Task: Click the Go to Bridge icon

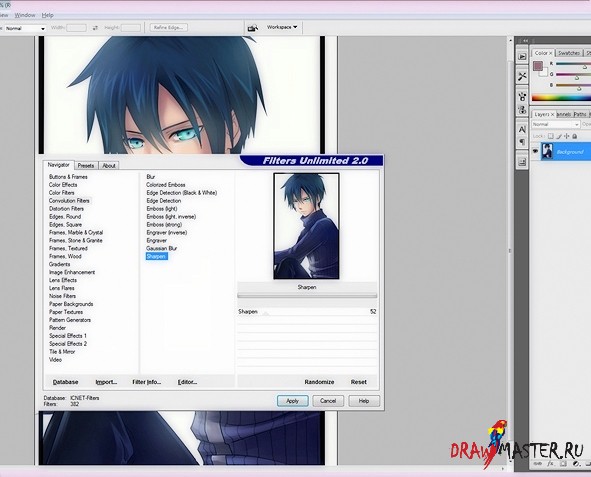Action: (253, 28)
